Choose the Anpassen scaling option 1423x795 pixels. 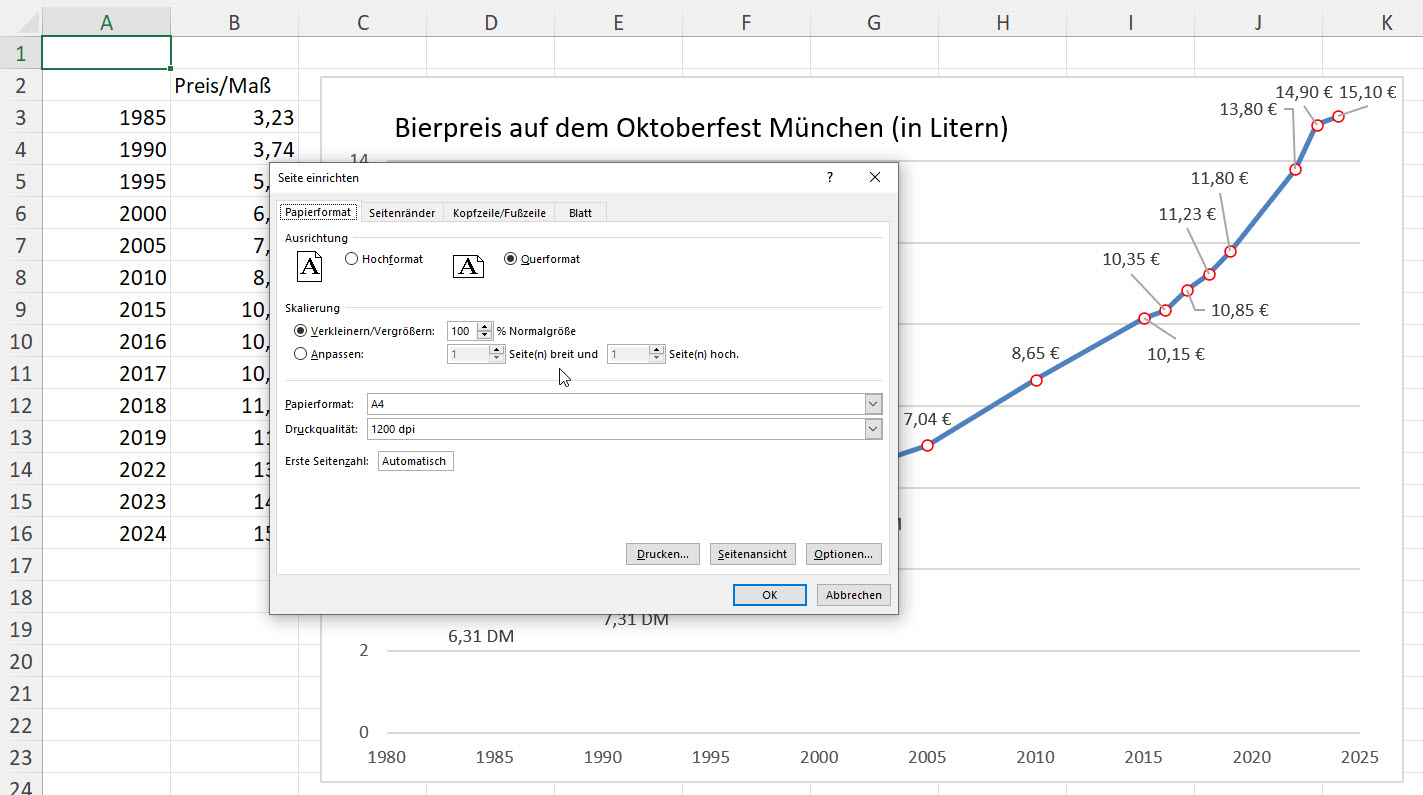coord(301,353)
